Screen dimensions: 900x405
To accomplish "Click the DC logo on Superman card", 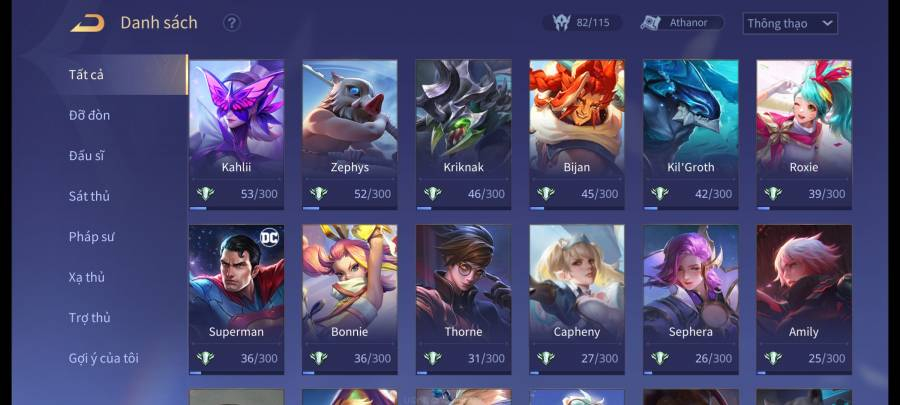I will coord(269,237).
